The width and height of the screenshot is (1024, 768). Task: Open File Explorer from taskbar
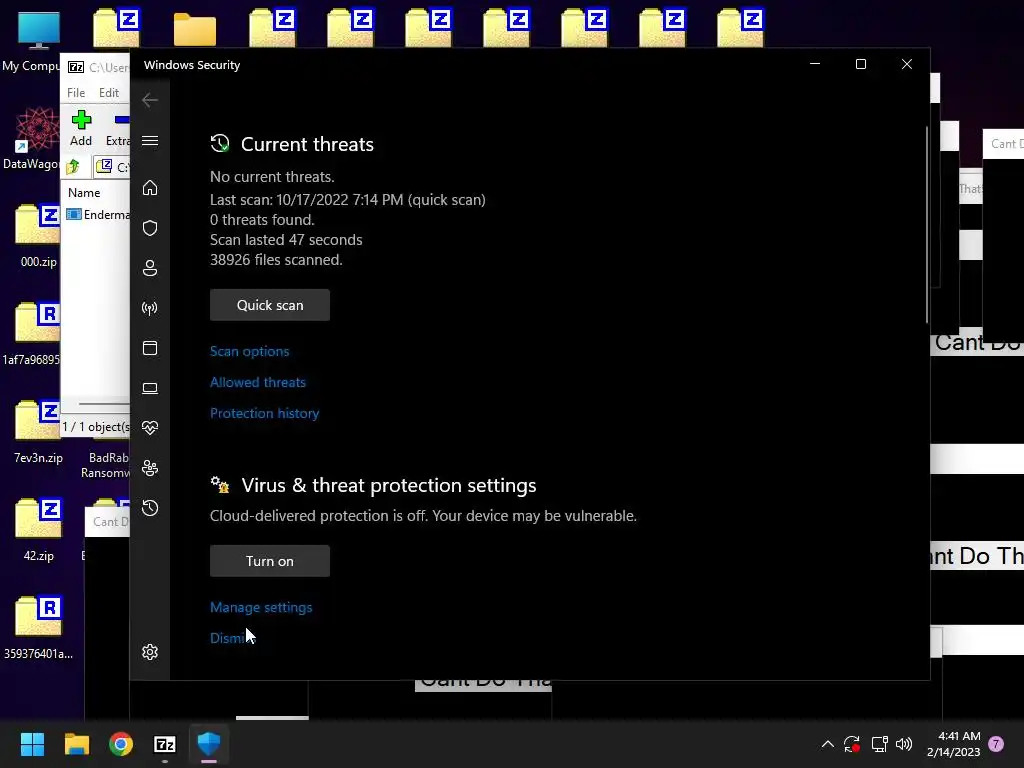tap(76, 744)
